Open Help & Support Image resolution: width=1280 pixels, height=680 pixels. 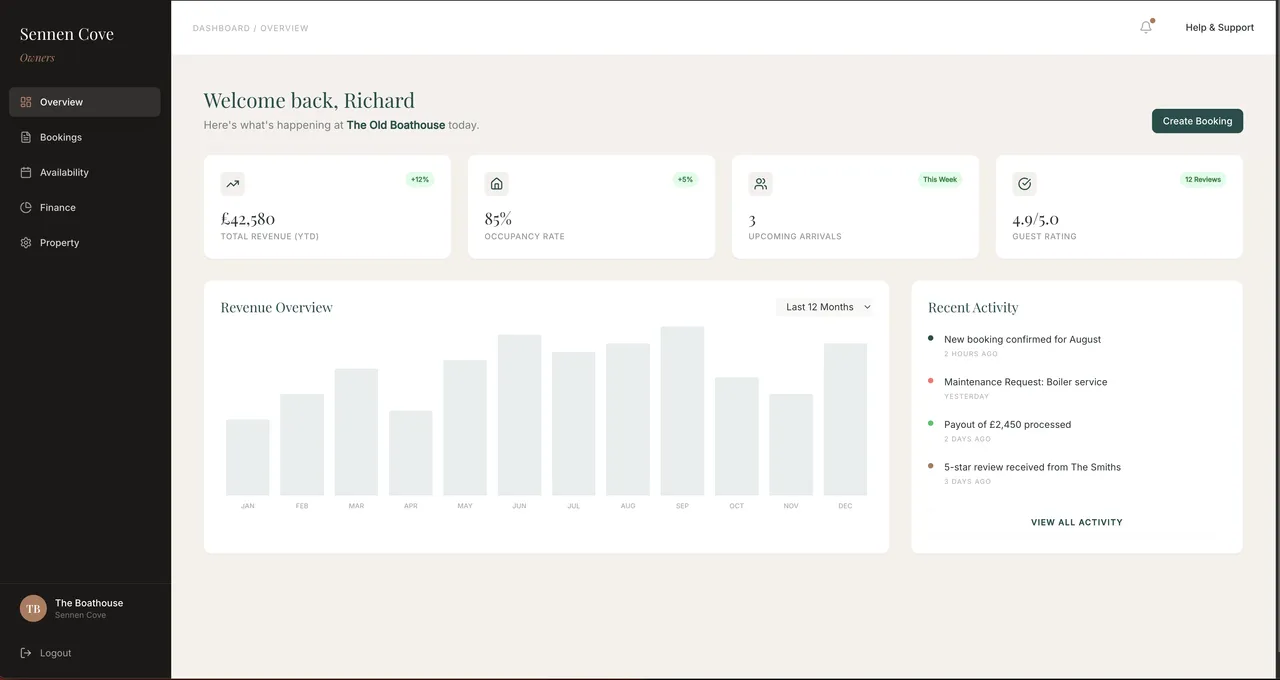coord(1219,27)
